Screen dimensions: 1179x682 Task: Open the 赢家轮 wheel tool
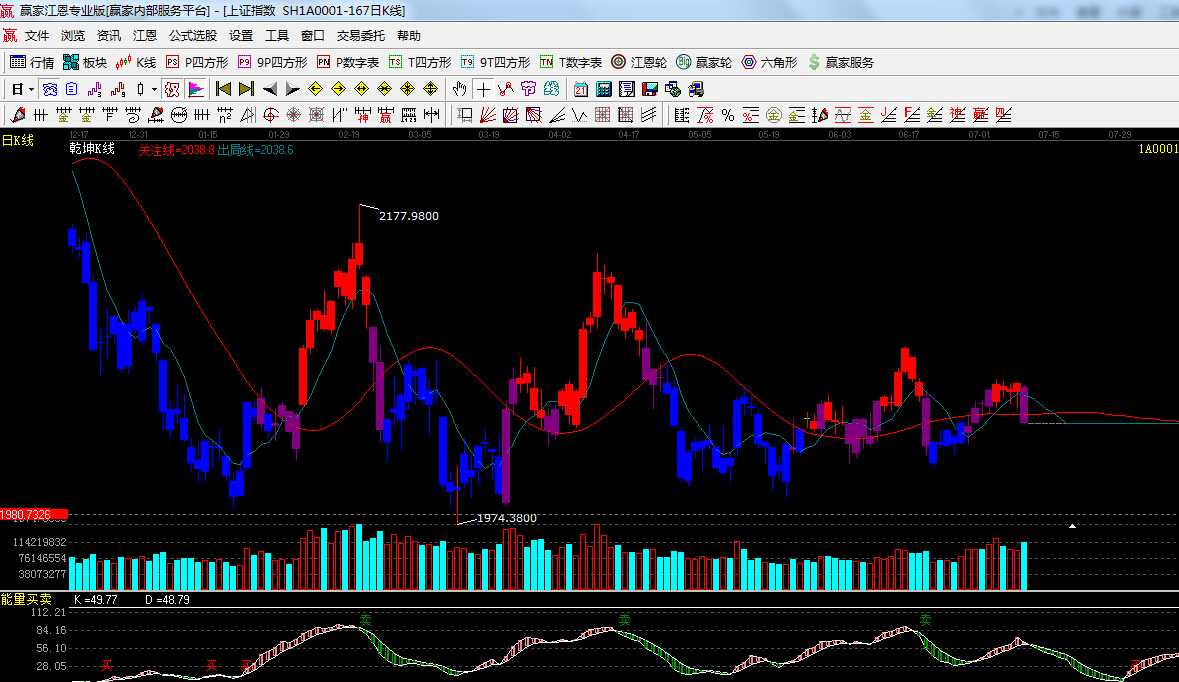(x=704, y=62)
